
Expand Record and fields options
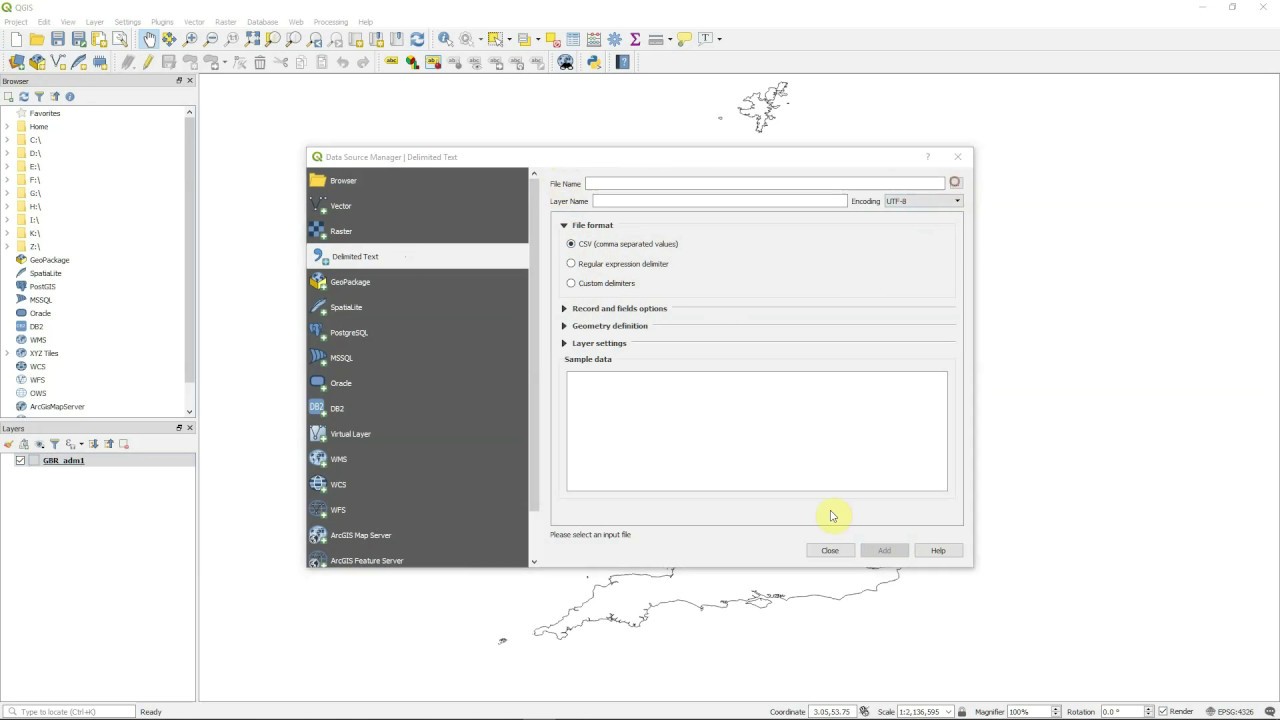[x=564, y=309]
